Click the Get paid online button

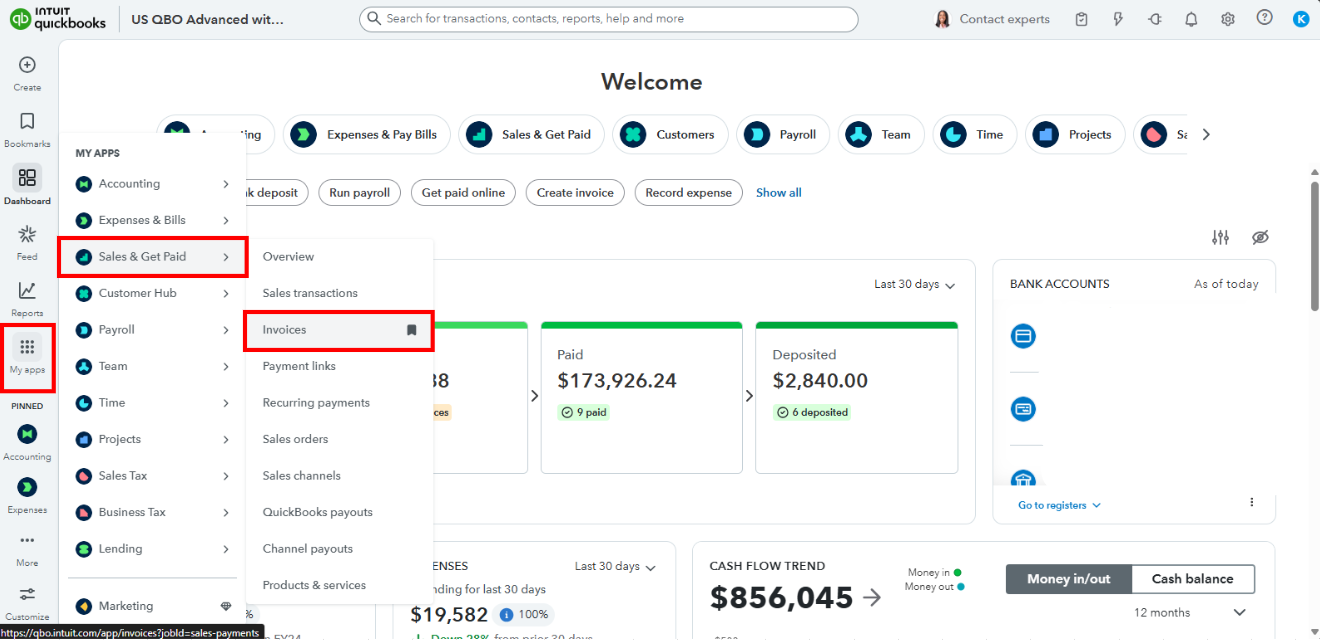[463, 193]
